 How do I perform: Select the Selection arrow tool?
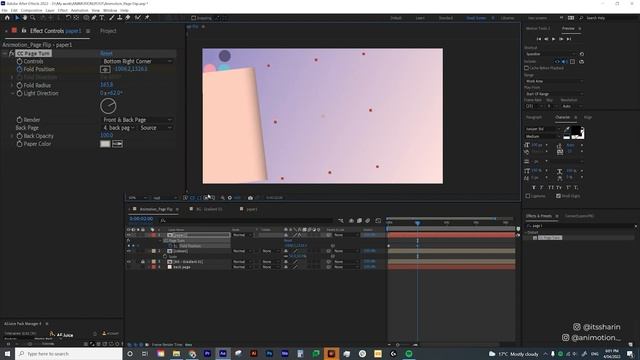17,18
